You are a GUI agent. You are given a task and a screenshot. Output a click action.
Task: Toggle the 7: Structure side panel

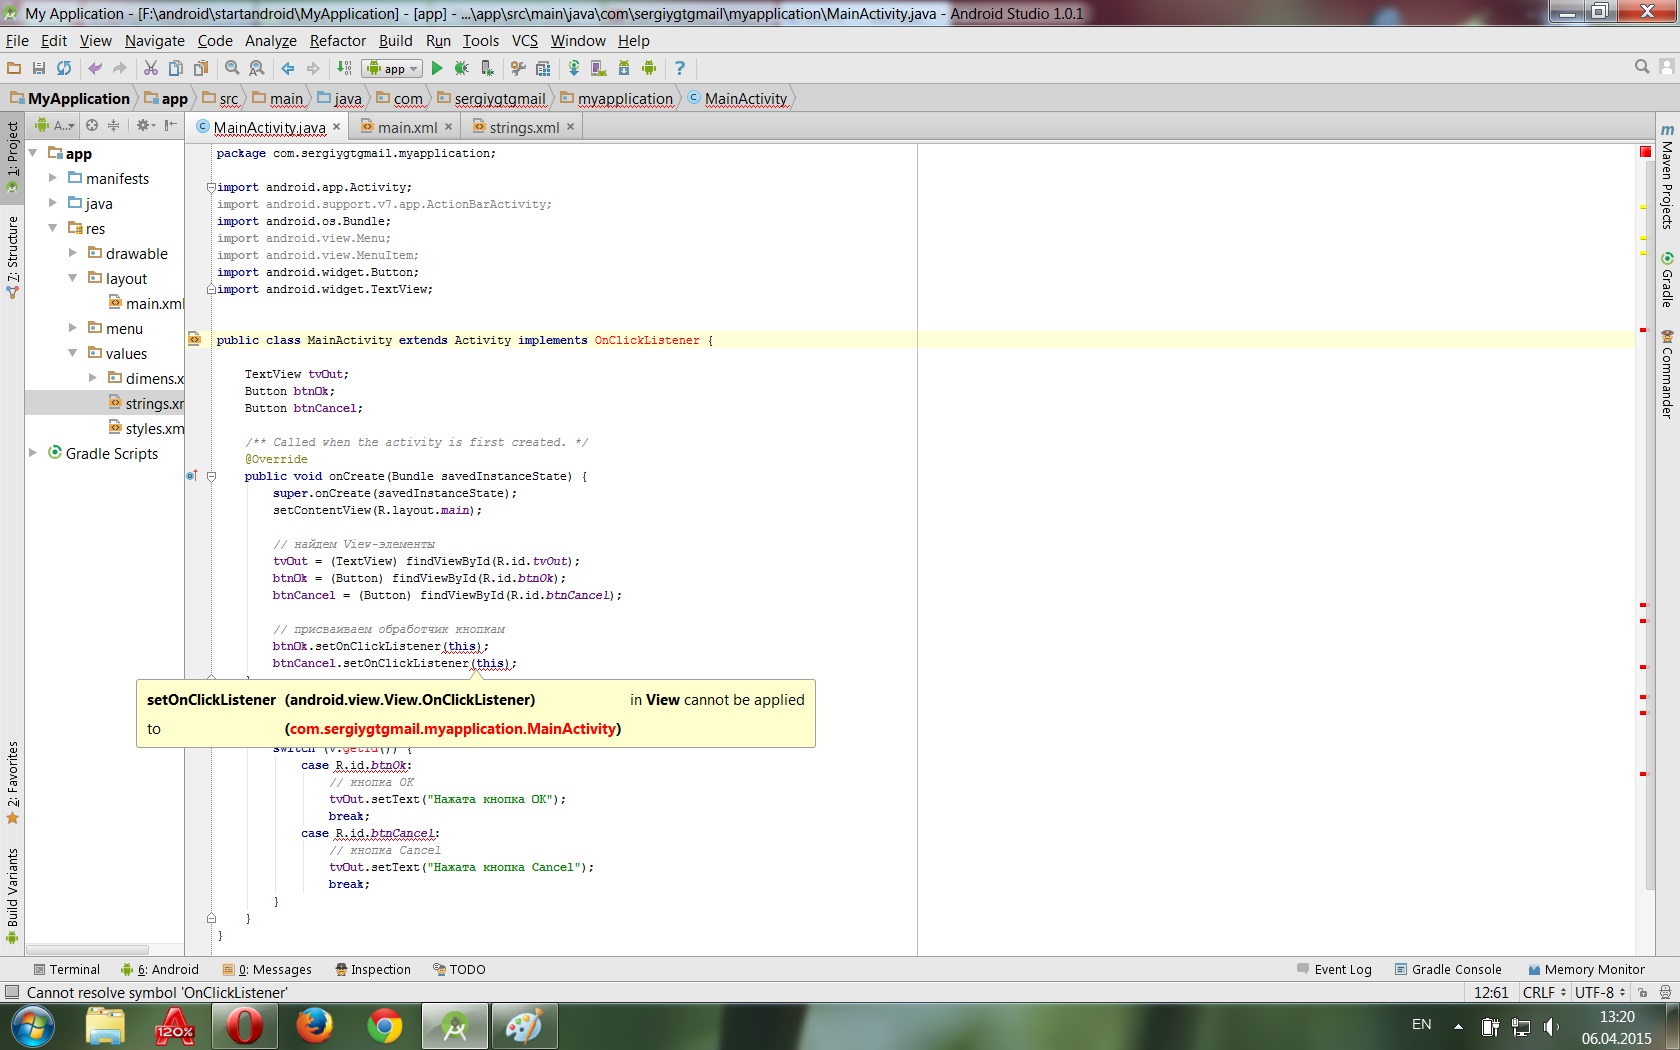point(12,256)
